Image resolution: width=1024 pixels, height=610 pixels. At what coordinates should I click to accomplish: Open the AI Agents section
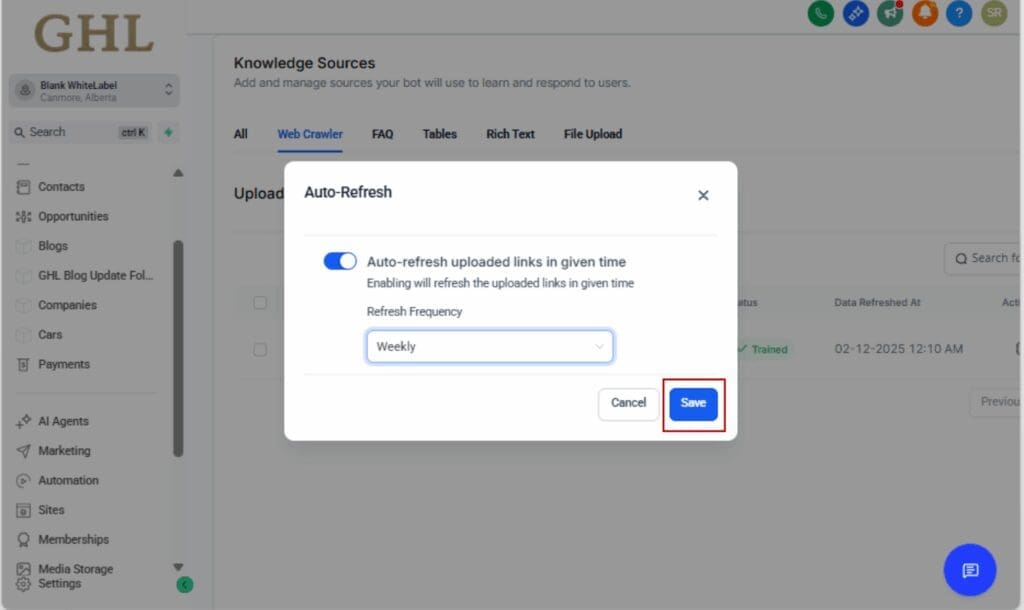[x=66, y=421]
